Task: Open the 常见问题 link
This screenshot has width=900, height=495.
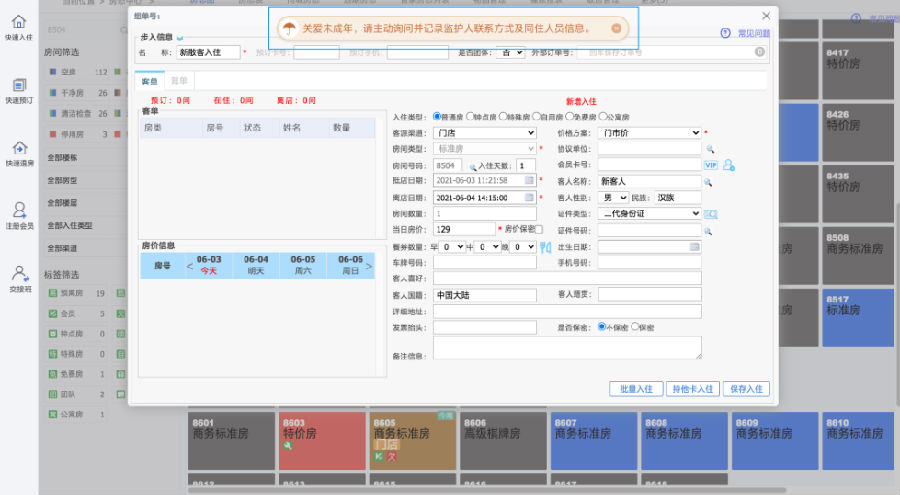Action: click(x=754, y=33)
